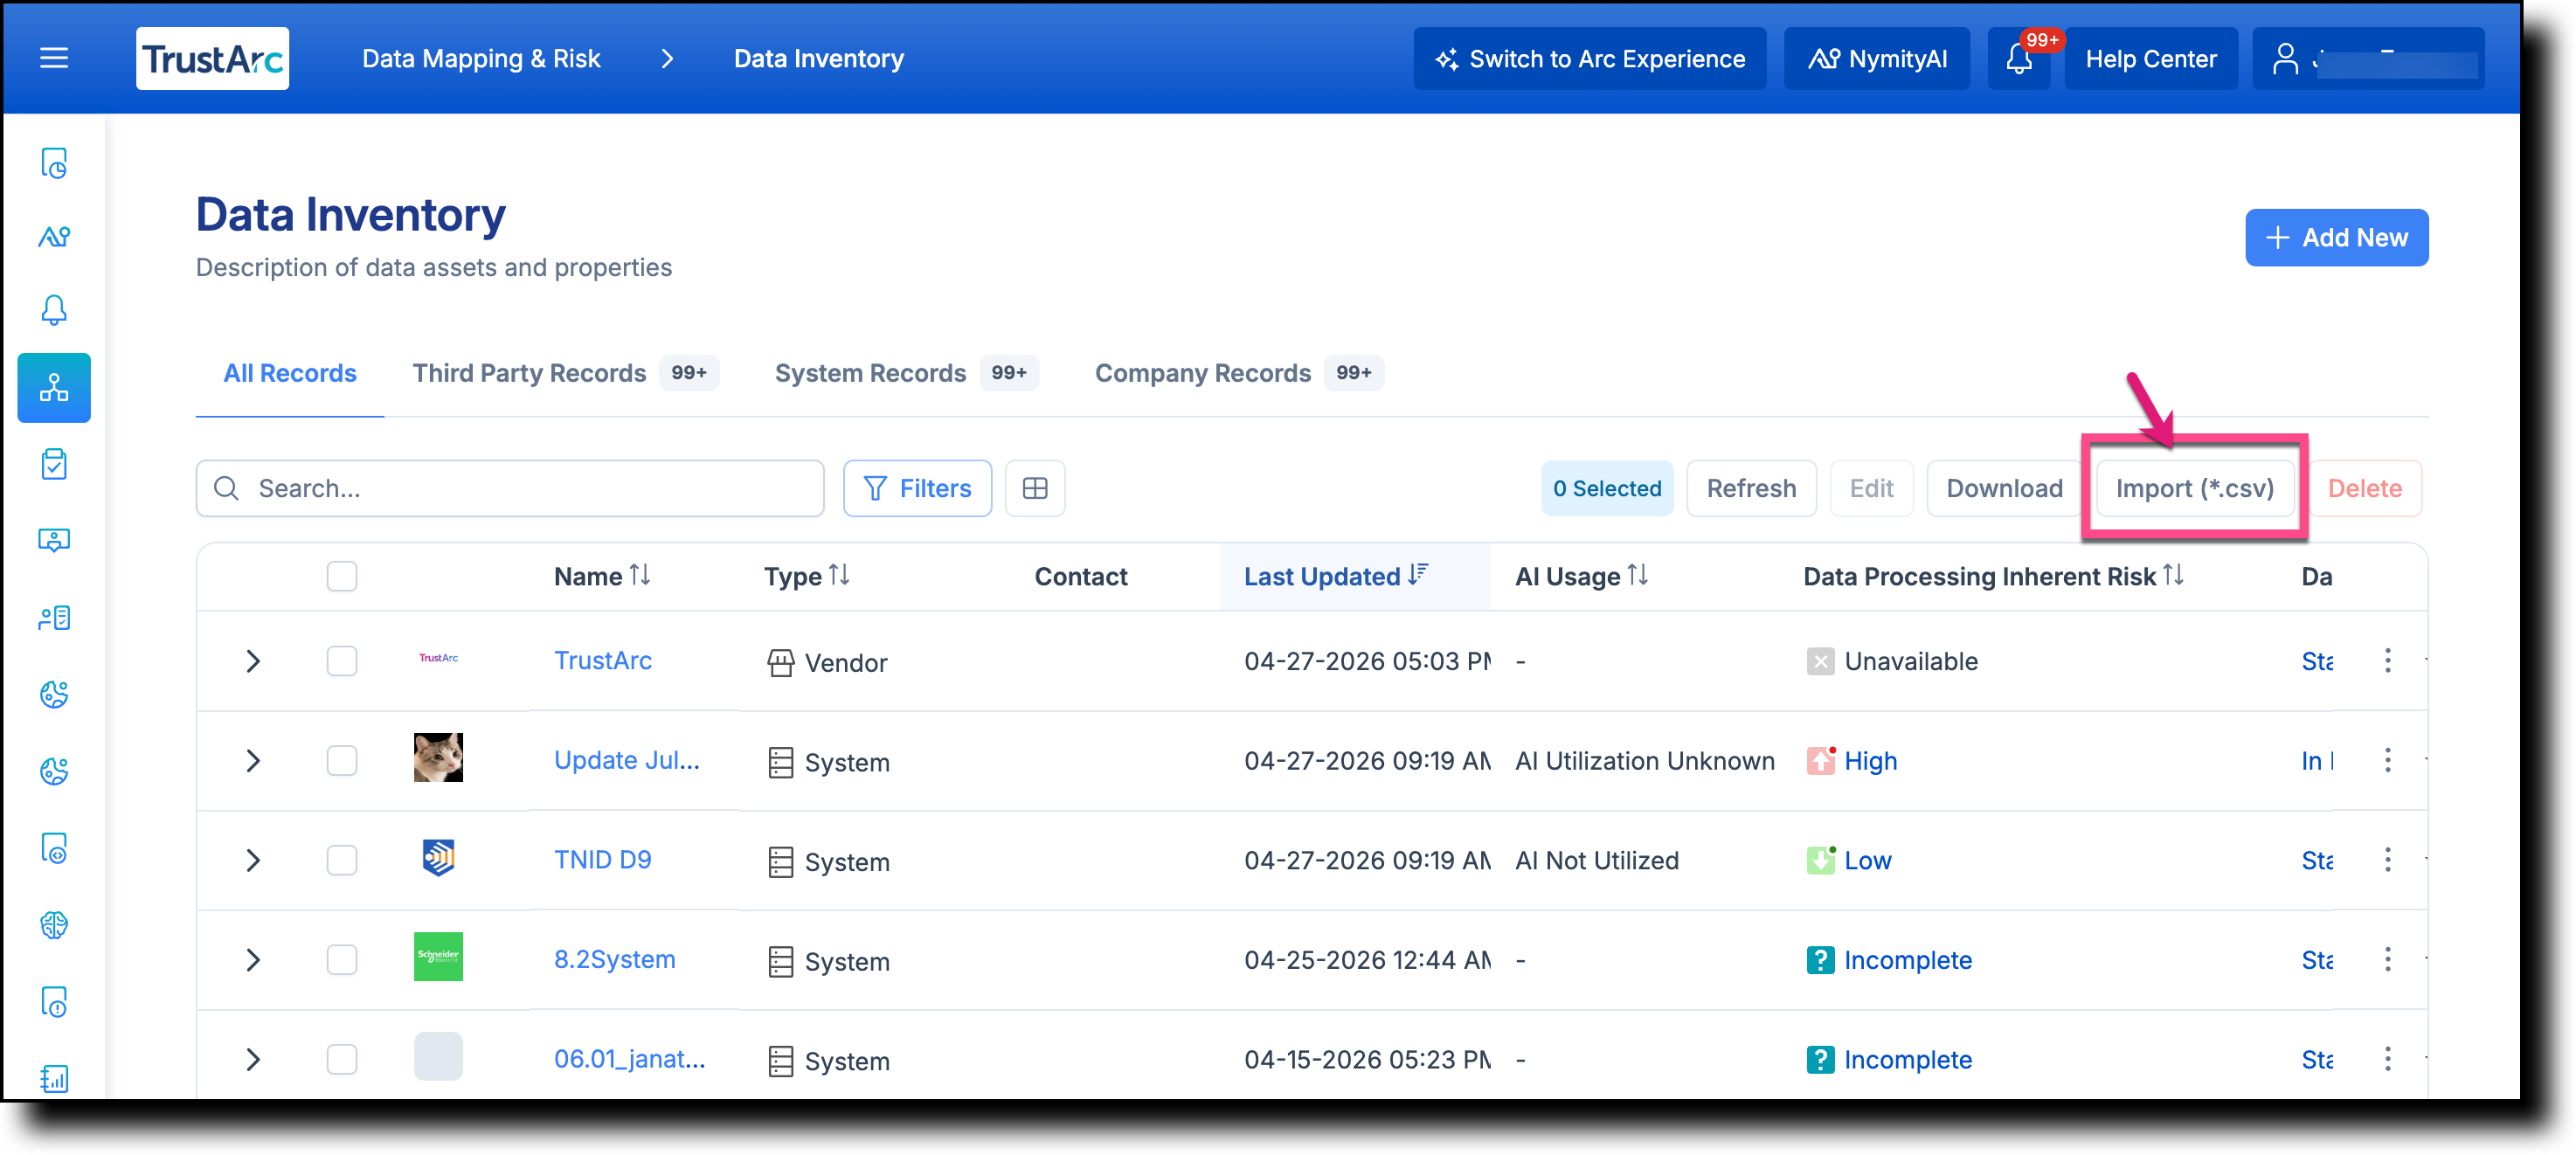Open row actions menu for TNID D9

2388,860
